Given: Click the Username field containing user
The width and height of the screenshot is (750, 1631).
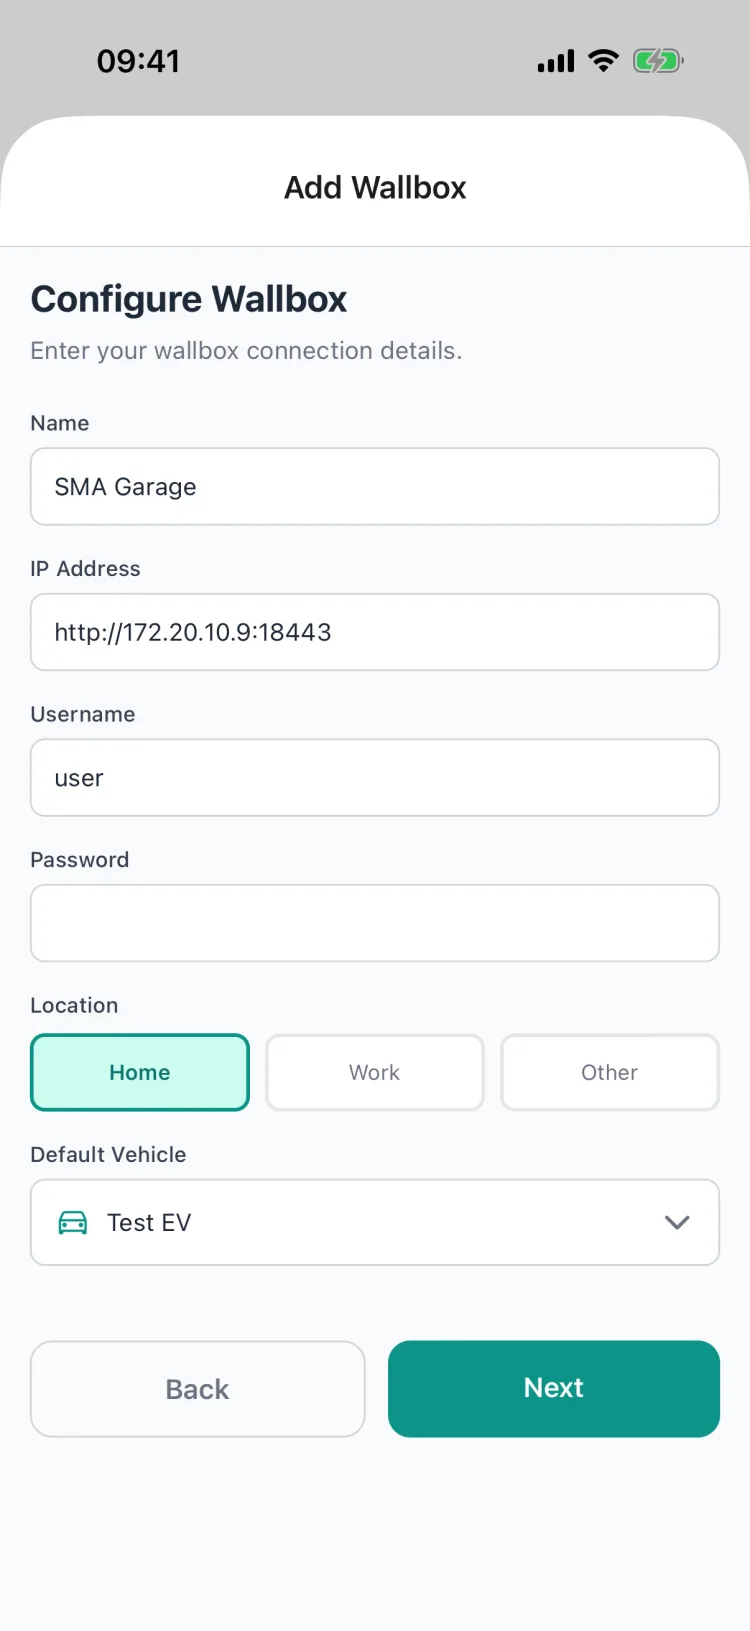Looking at the screenshot, I should (x=375, y=777).
